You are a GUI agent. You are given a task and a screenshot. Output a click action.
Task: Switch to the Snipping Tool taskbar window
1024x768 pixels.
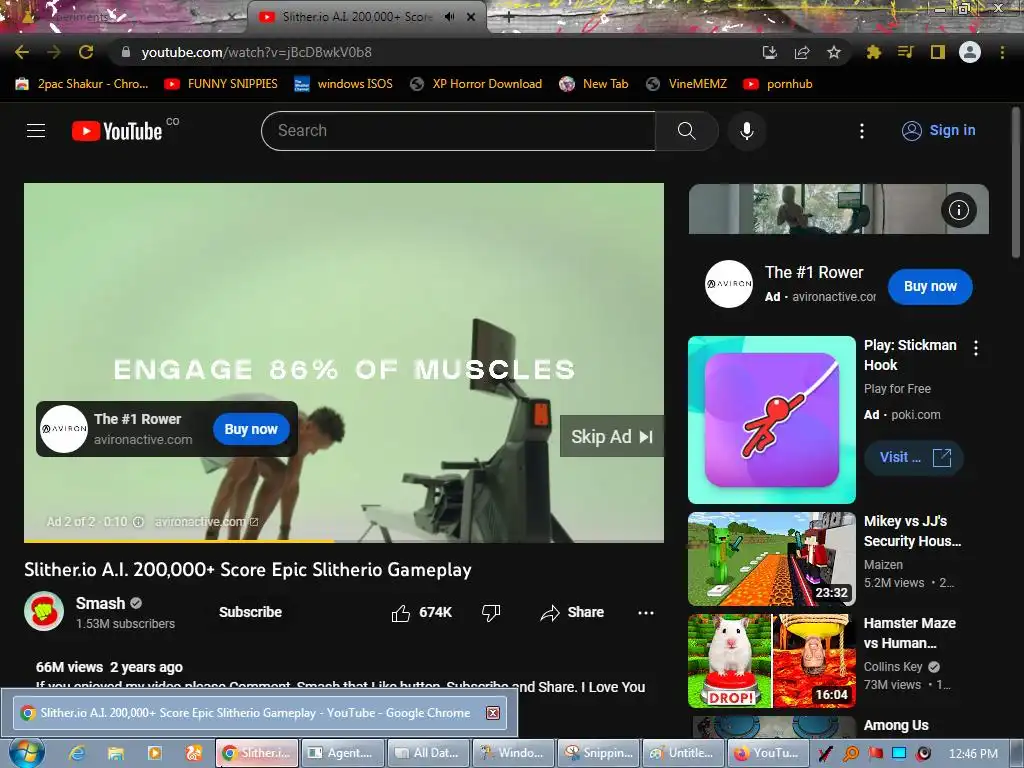pyautogui.click(x=599, y=753)
